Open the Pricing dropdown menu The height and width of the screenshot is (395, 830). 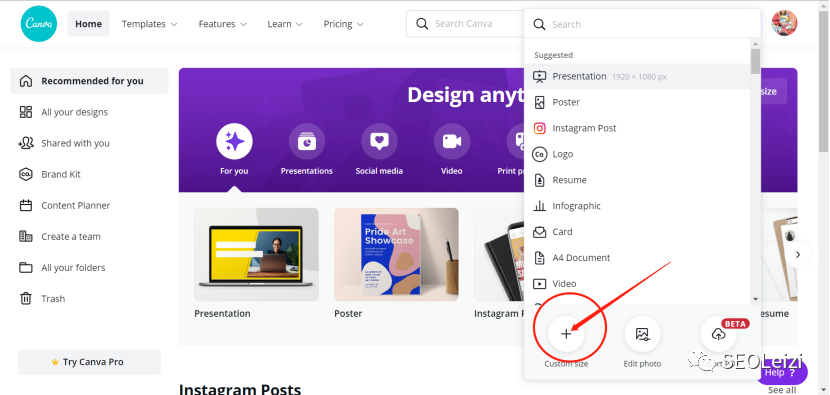pyautogui.click(x=344, y=24)
